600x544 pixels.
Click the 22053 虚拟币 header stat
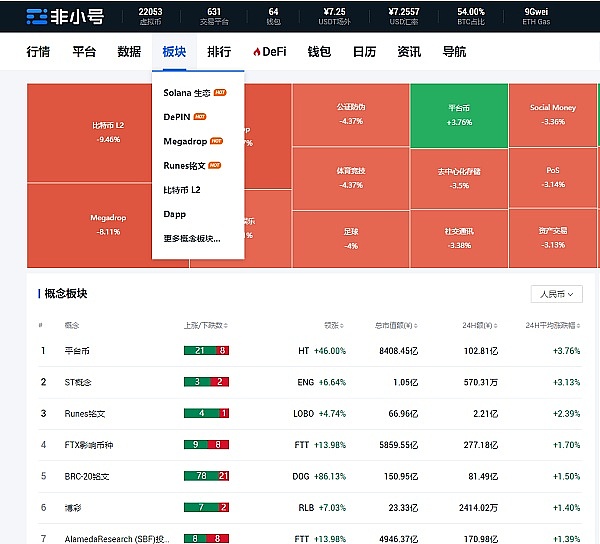(150, 16)
